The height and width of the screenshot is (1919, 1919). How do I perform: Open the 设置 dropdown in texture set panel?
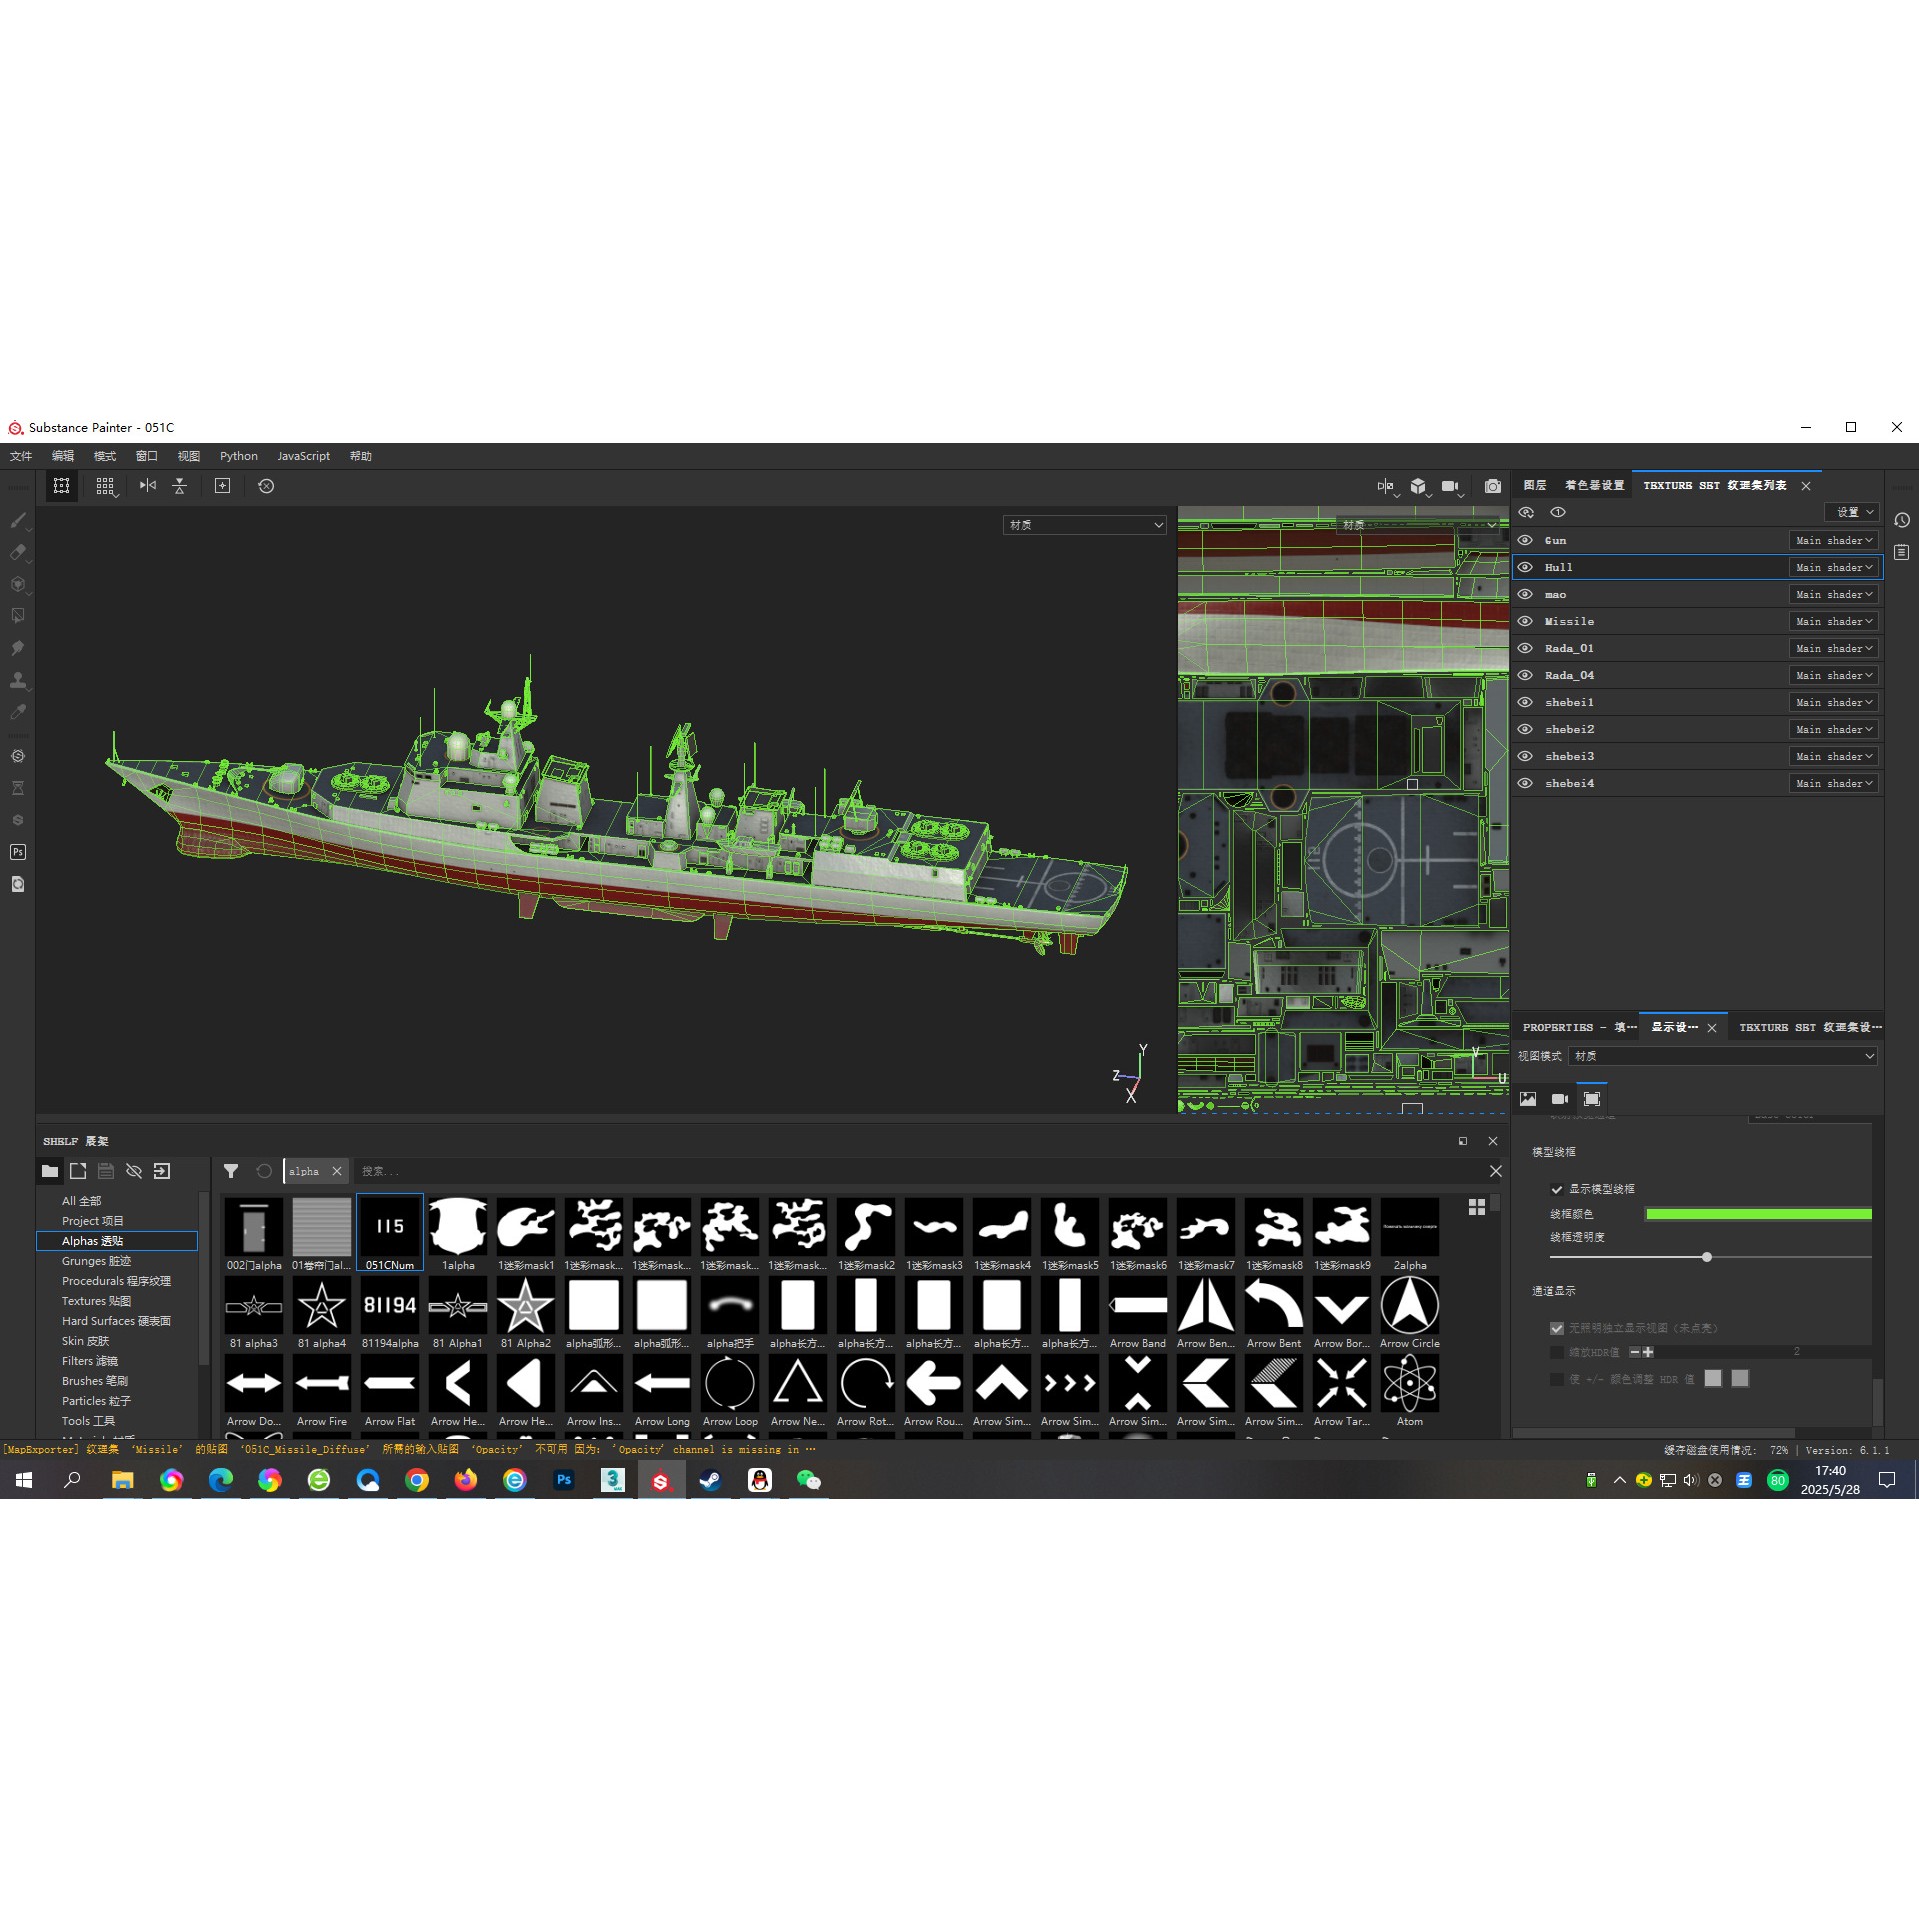[x=1851, y=511]
